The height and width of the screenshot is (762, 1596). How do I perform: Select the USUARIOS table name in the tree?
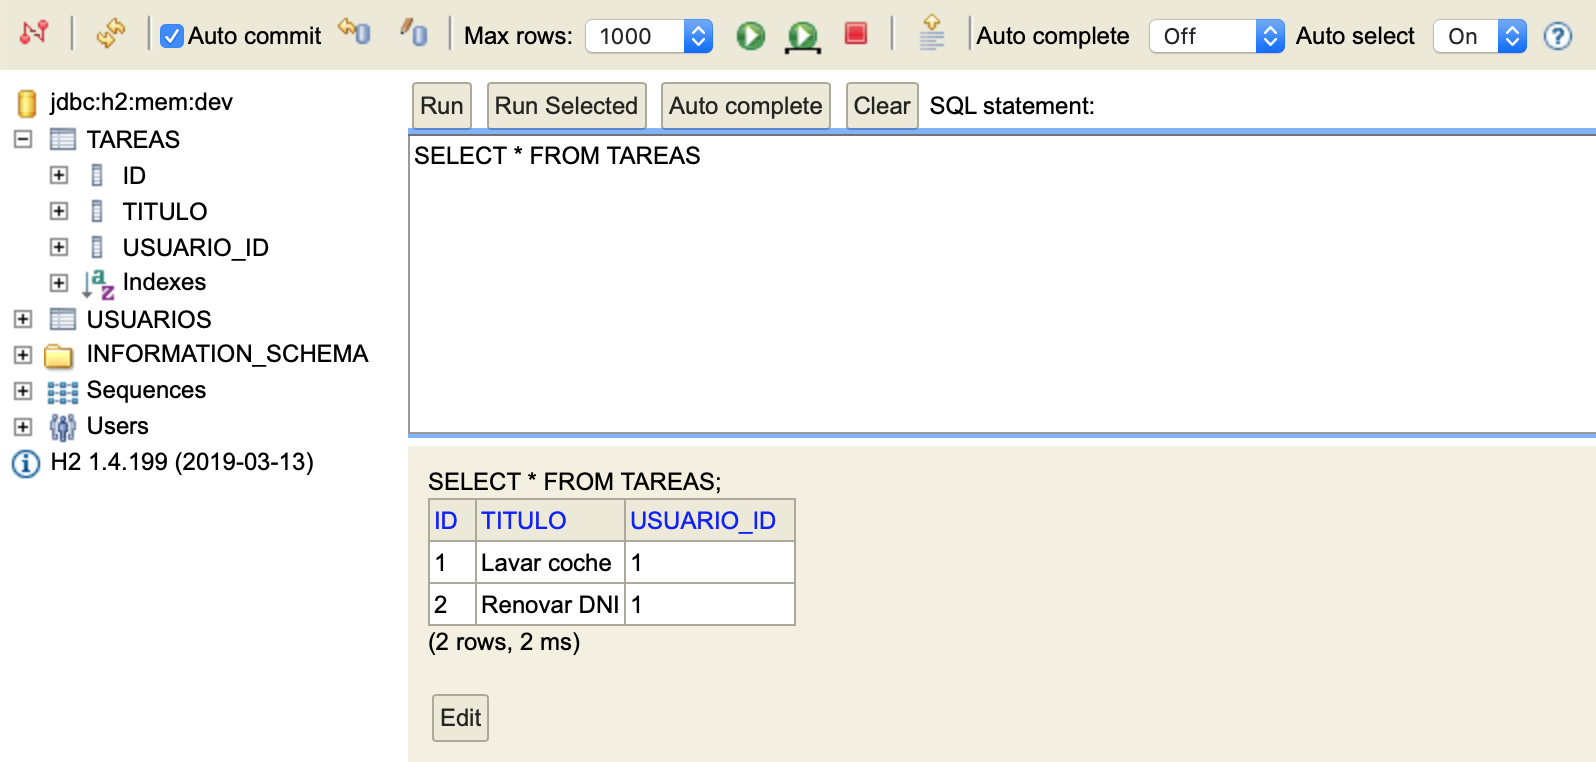tap(149, 319)
